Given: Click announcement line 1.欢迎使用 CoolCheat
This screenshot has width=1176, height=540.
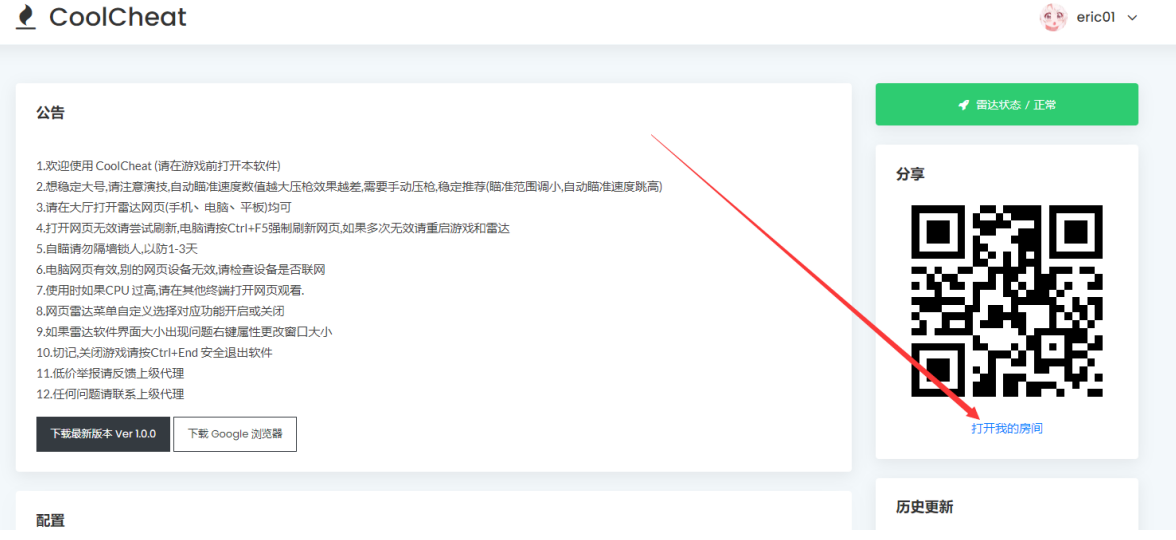Looking at the screenshot, I should tap(158, 166).
